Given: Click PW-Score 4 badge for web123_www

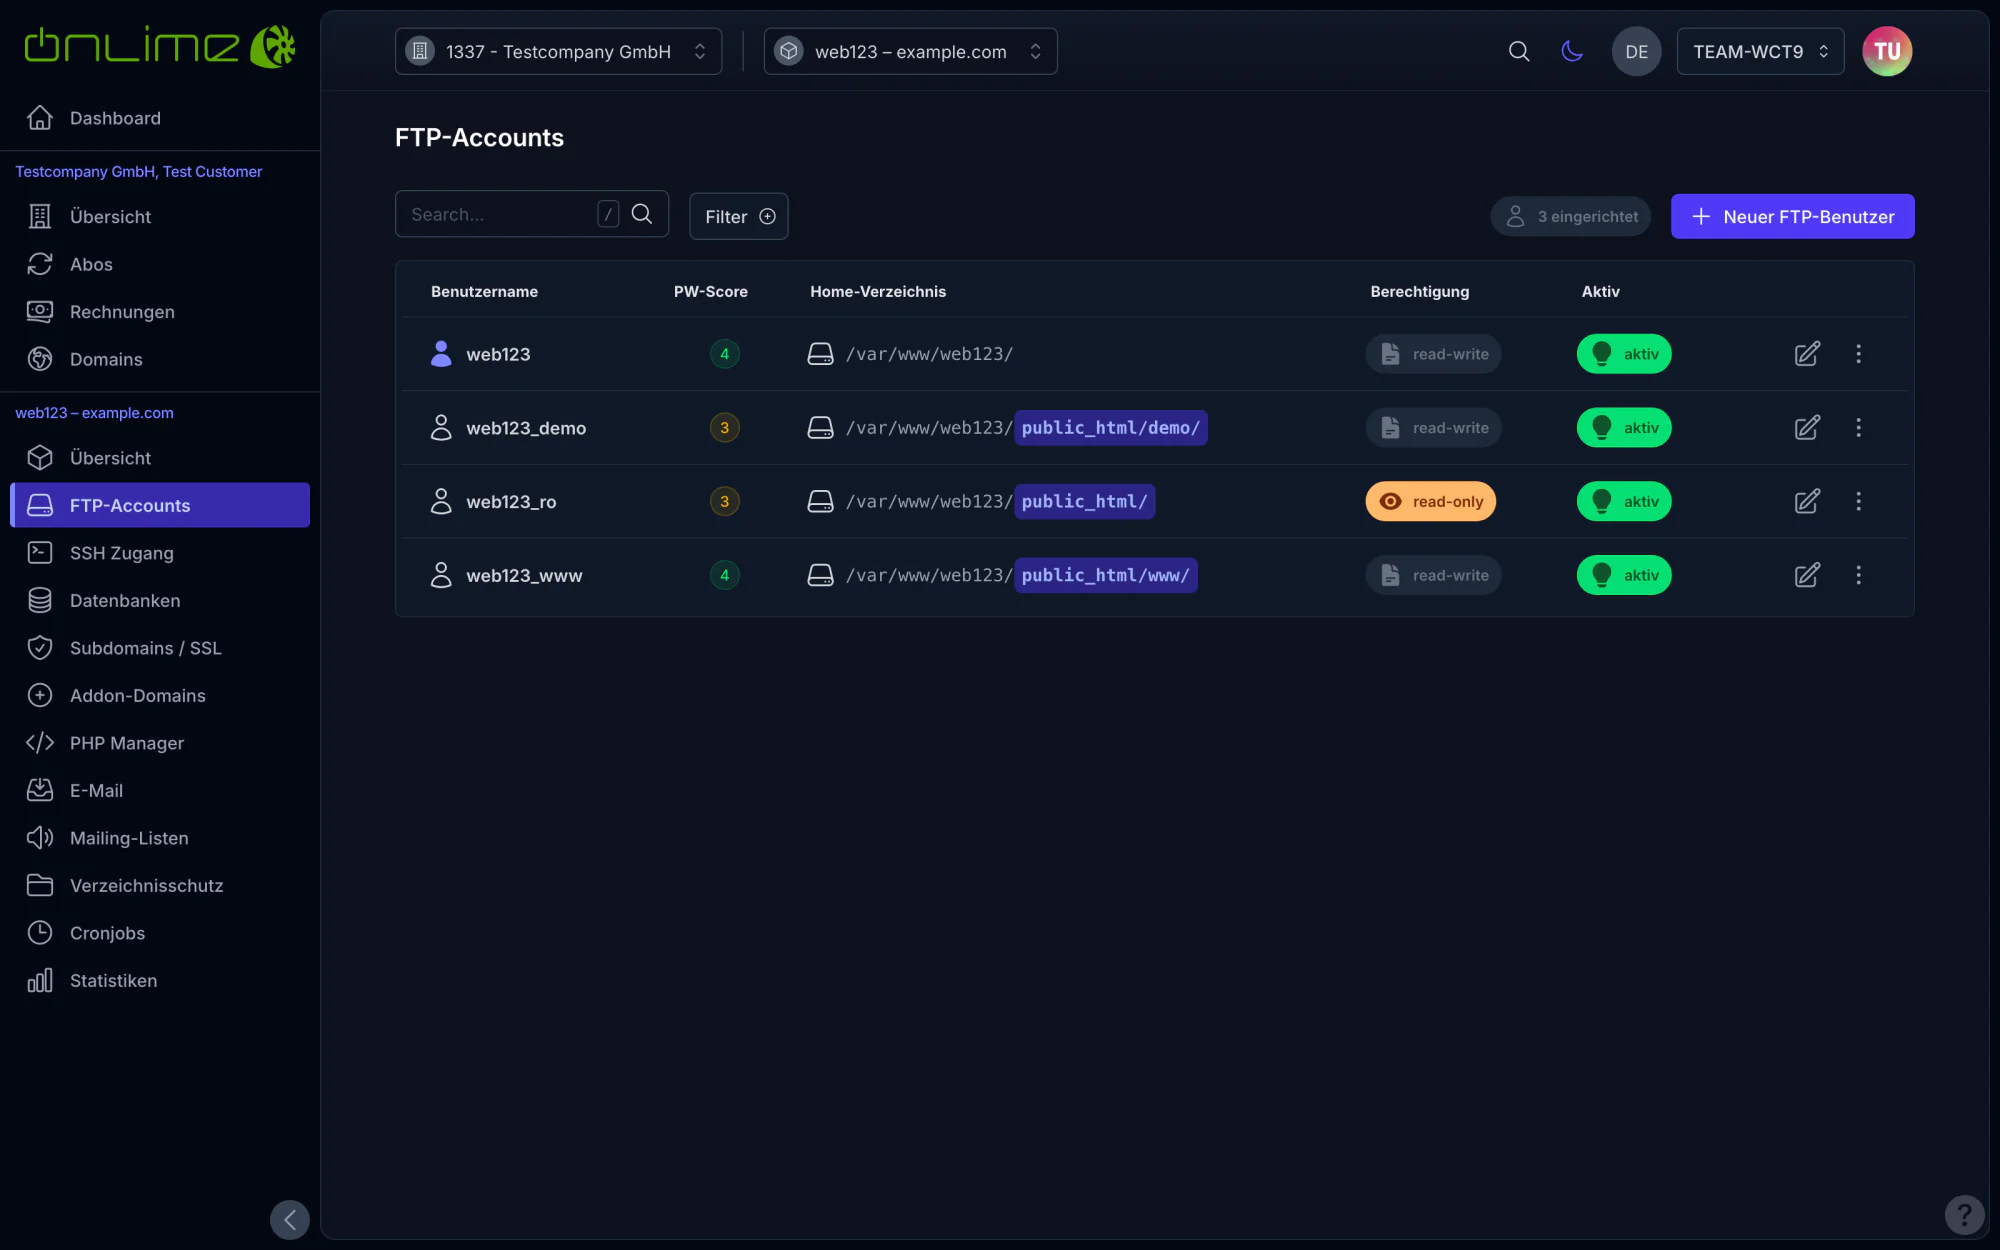Looking at the screenshot, I should [725, 575].
